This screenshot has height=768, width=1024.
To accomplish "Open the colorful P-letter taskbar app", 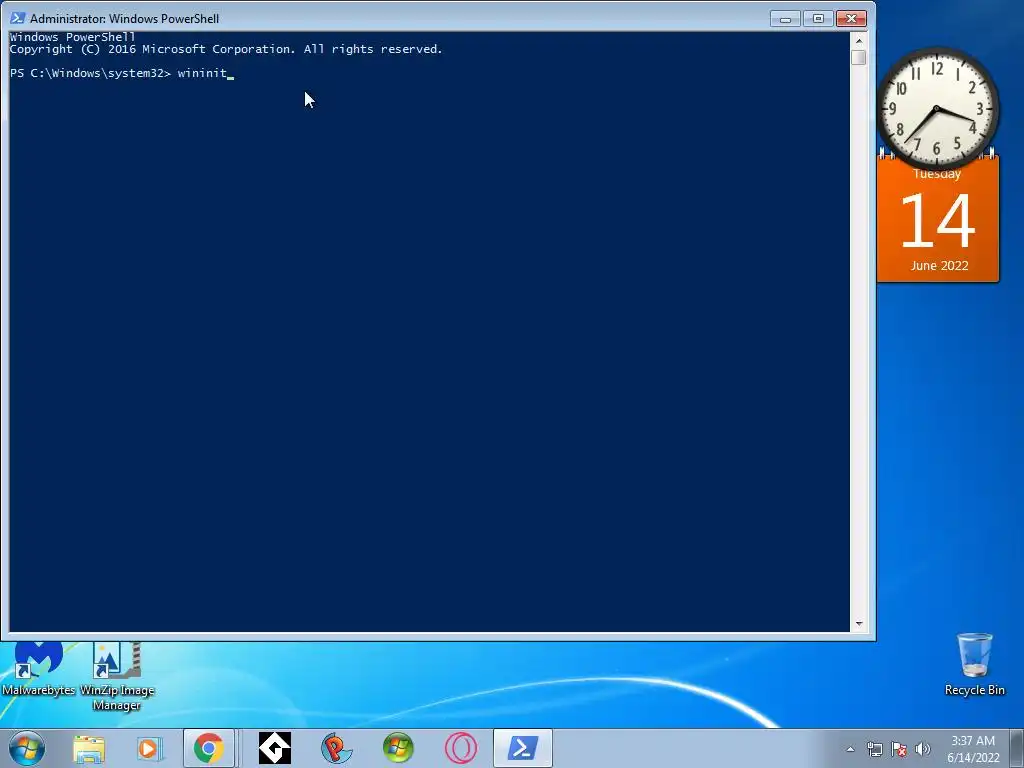I will (337, 748).
